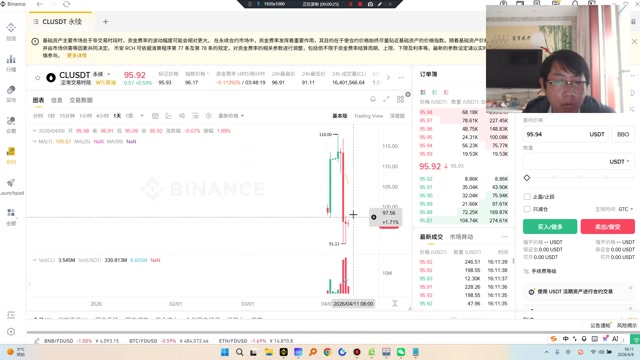Click the BBO price button
This screenshot has height=360, width=640.
tap(623, 134)
